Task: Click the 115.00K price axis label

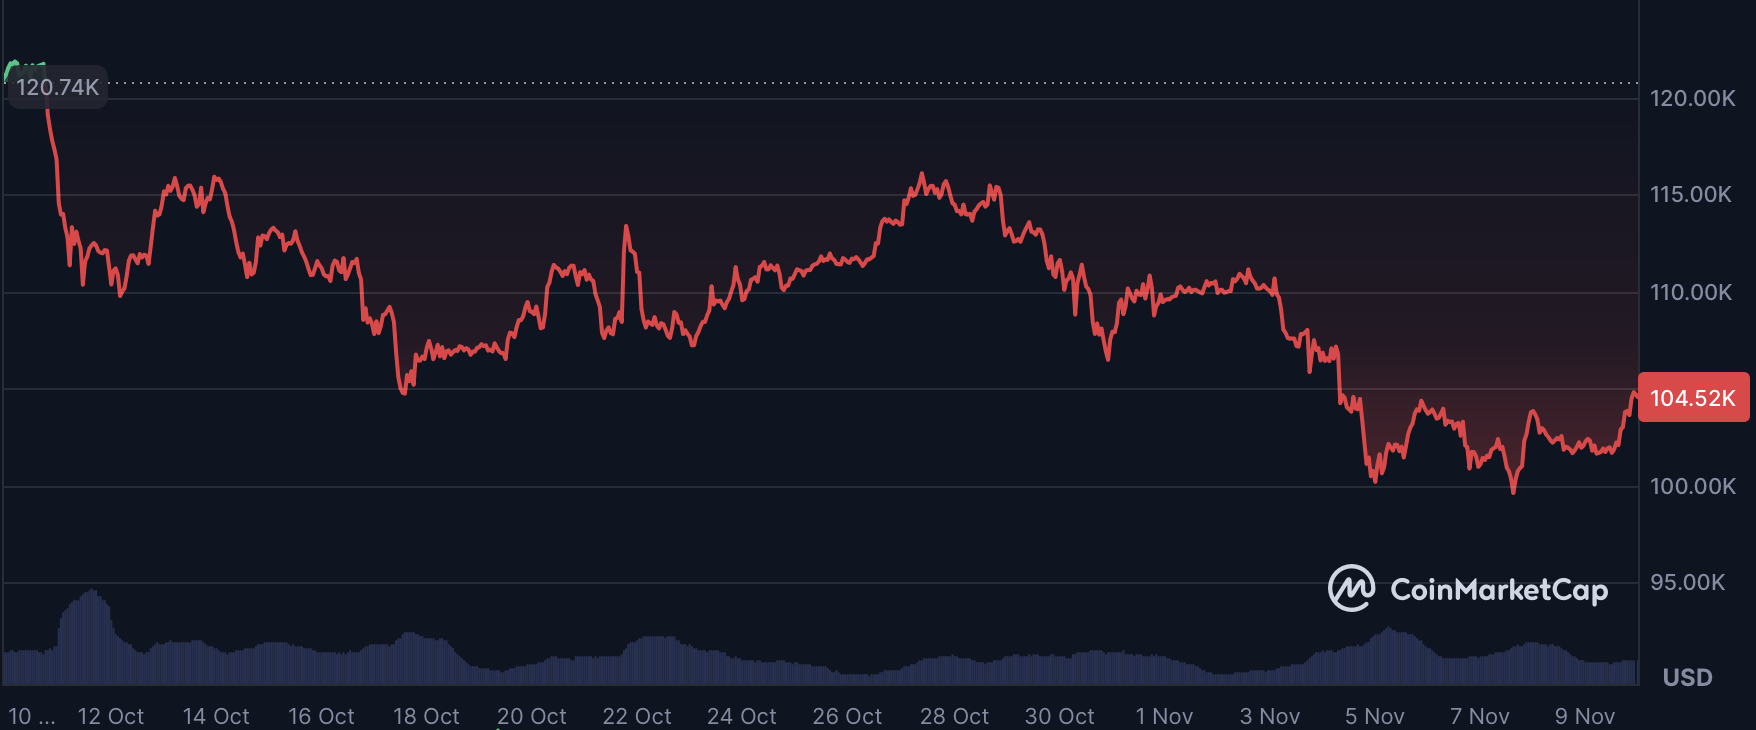Action: click(x=1690, y=194)
